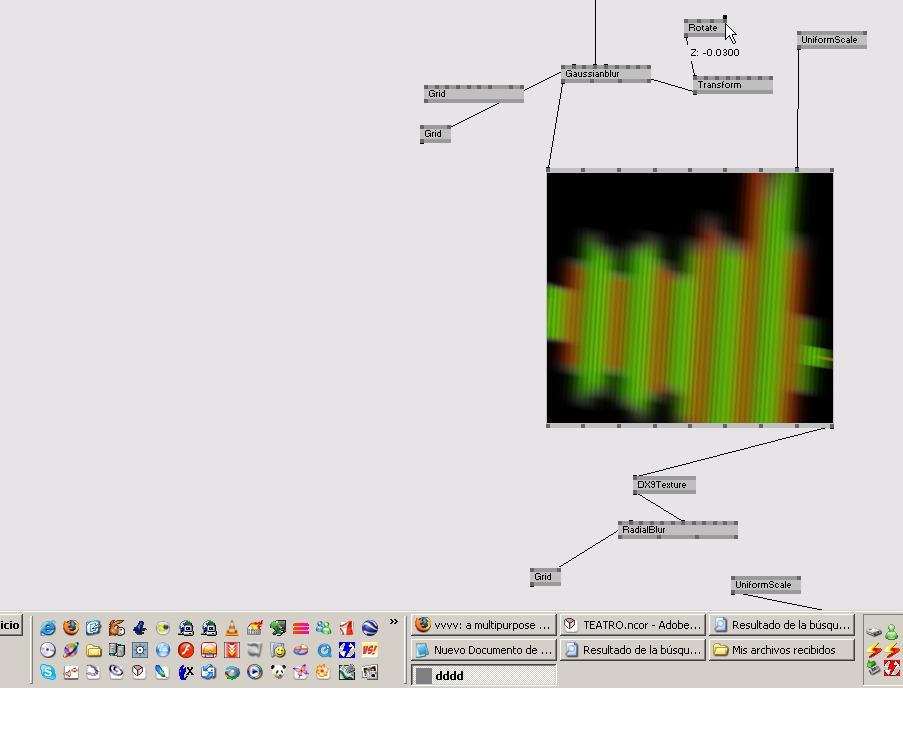This screenshot has height=732, width=903.
Task: Click the Internet Explorer quick launch icon
Action: (x=48, y=628)
